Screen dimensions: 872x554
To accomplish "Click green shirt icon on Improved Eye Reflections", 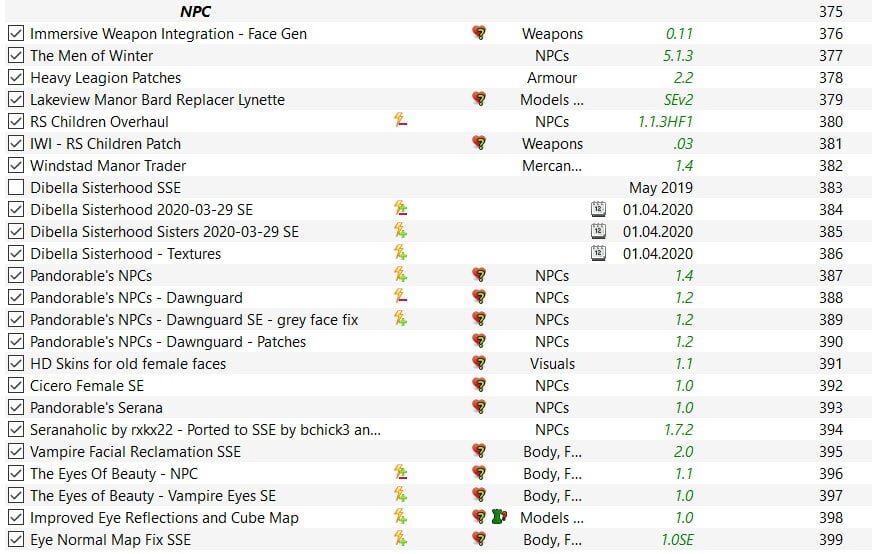I will (499, 517).
